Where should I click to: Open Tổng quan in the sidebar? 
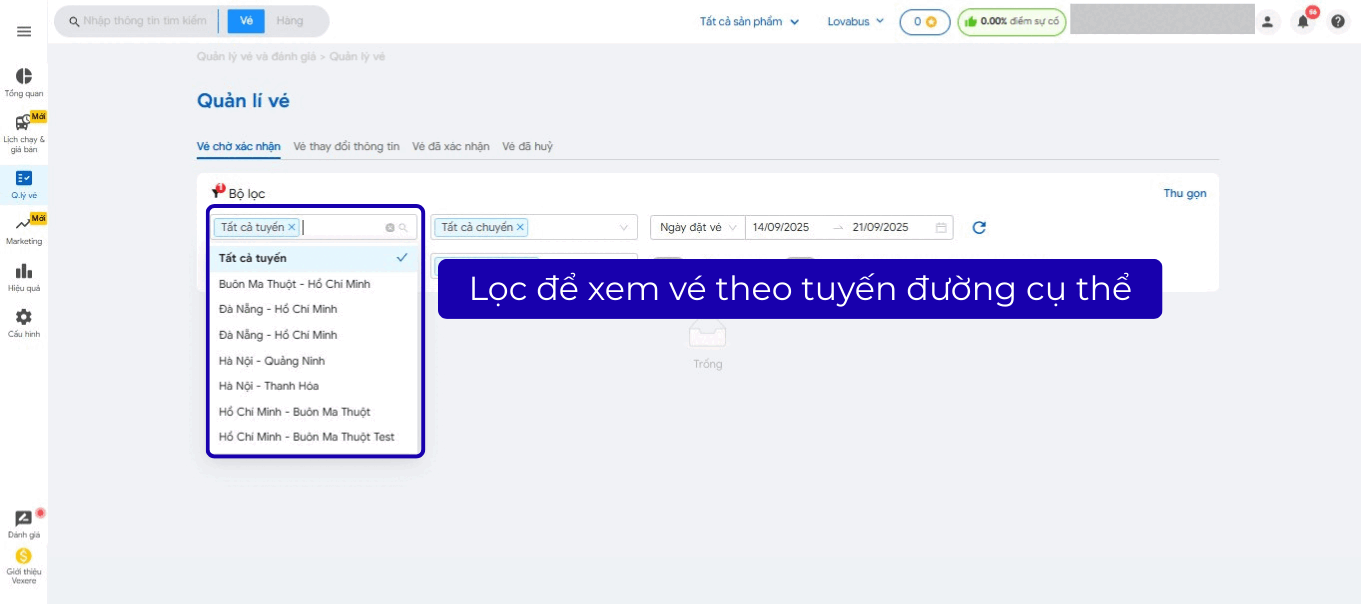[x=24, y=77]
